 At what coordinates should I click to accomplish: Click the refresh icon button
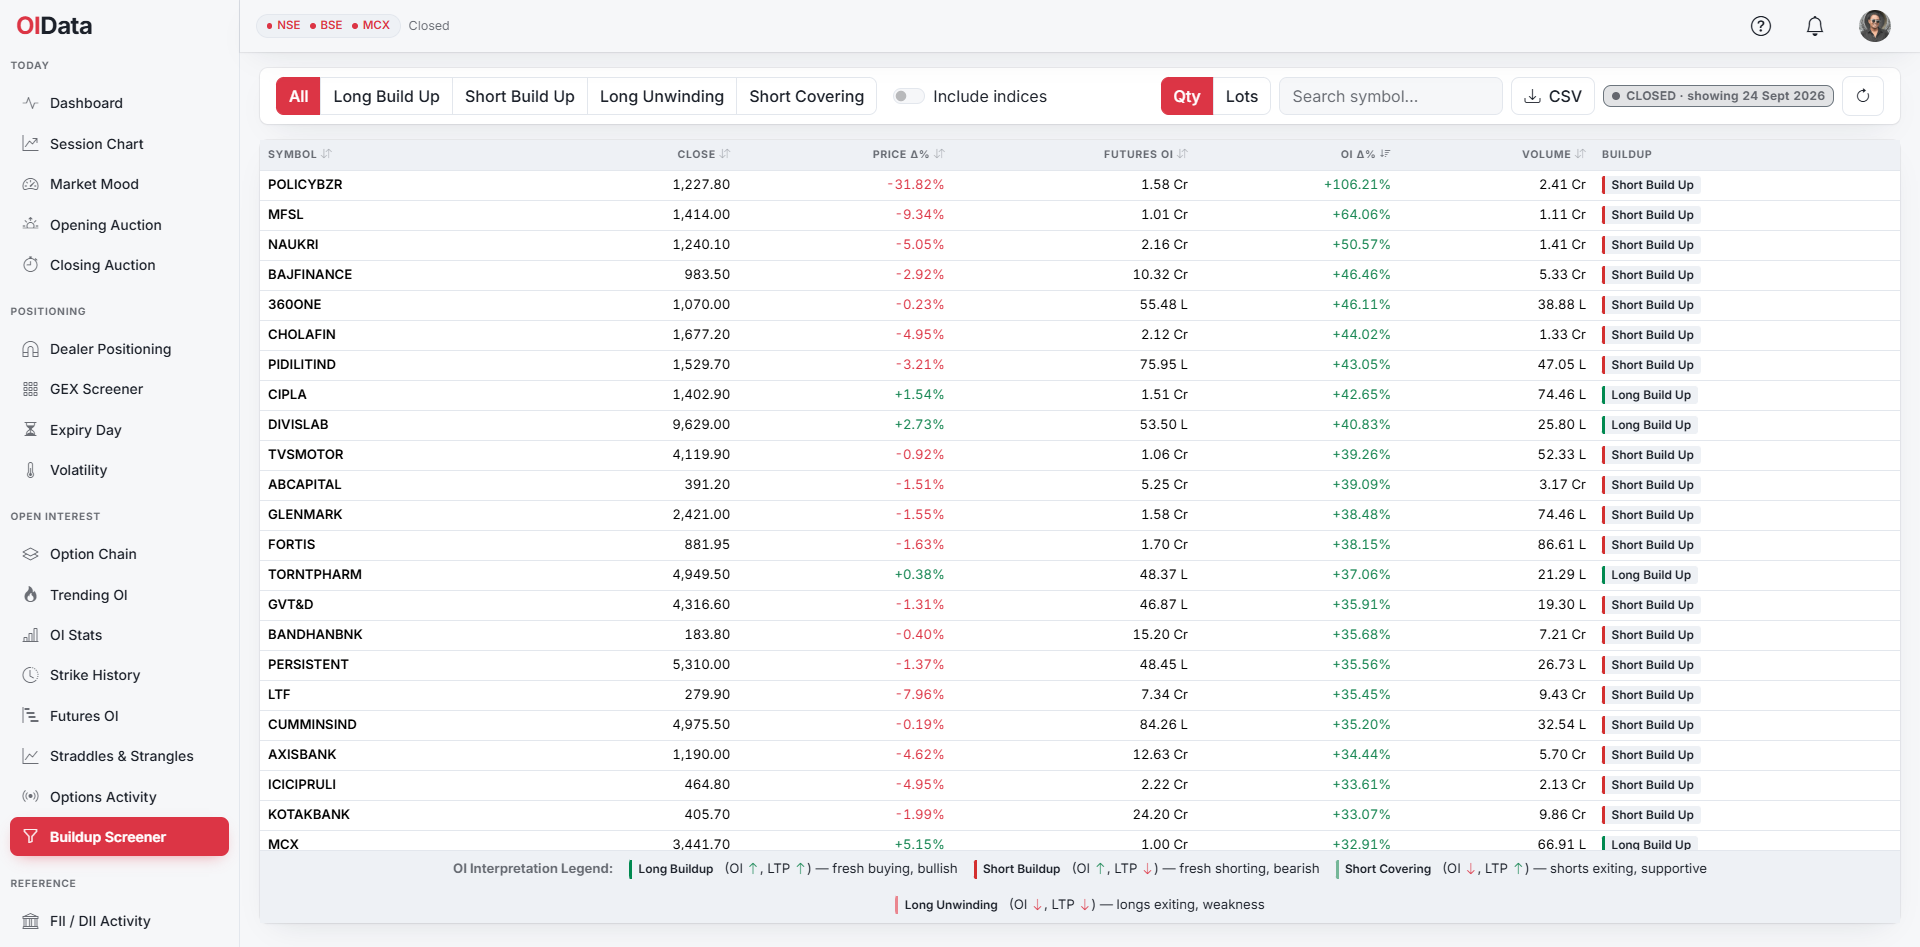(x=1863, y=96)
